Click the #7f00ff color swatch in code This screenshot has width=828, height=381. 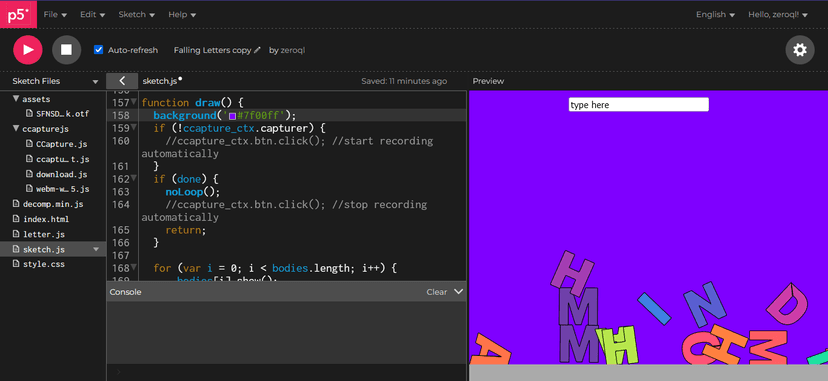coord(232,116)
